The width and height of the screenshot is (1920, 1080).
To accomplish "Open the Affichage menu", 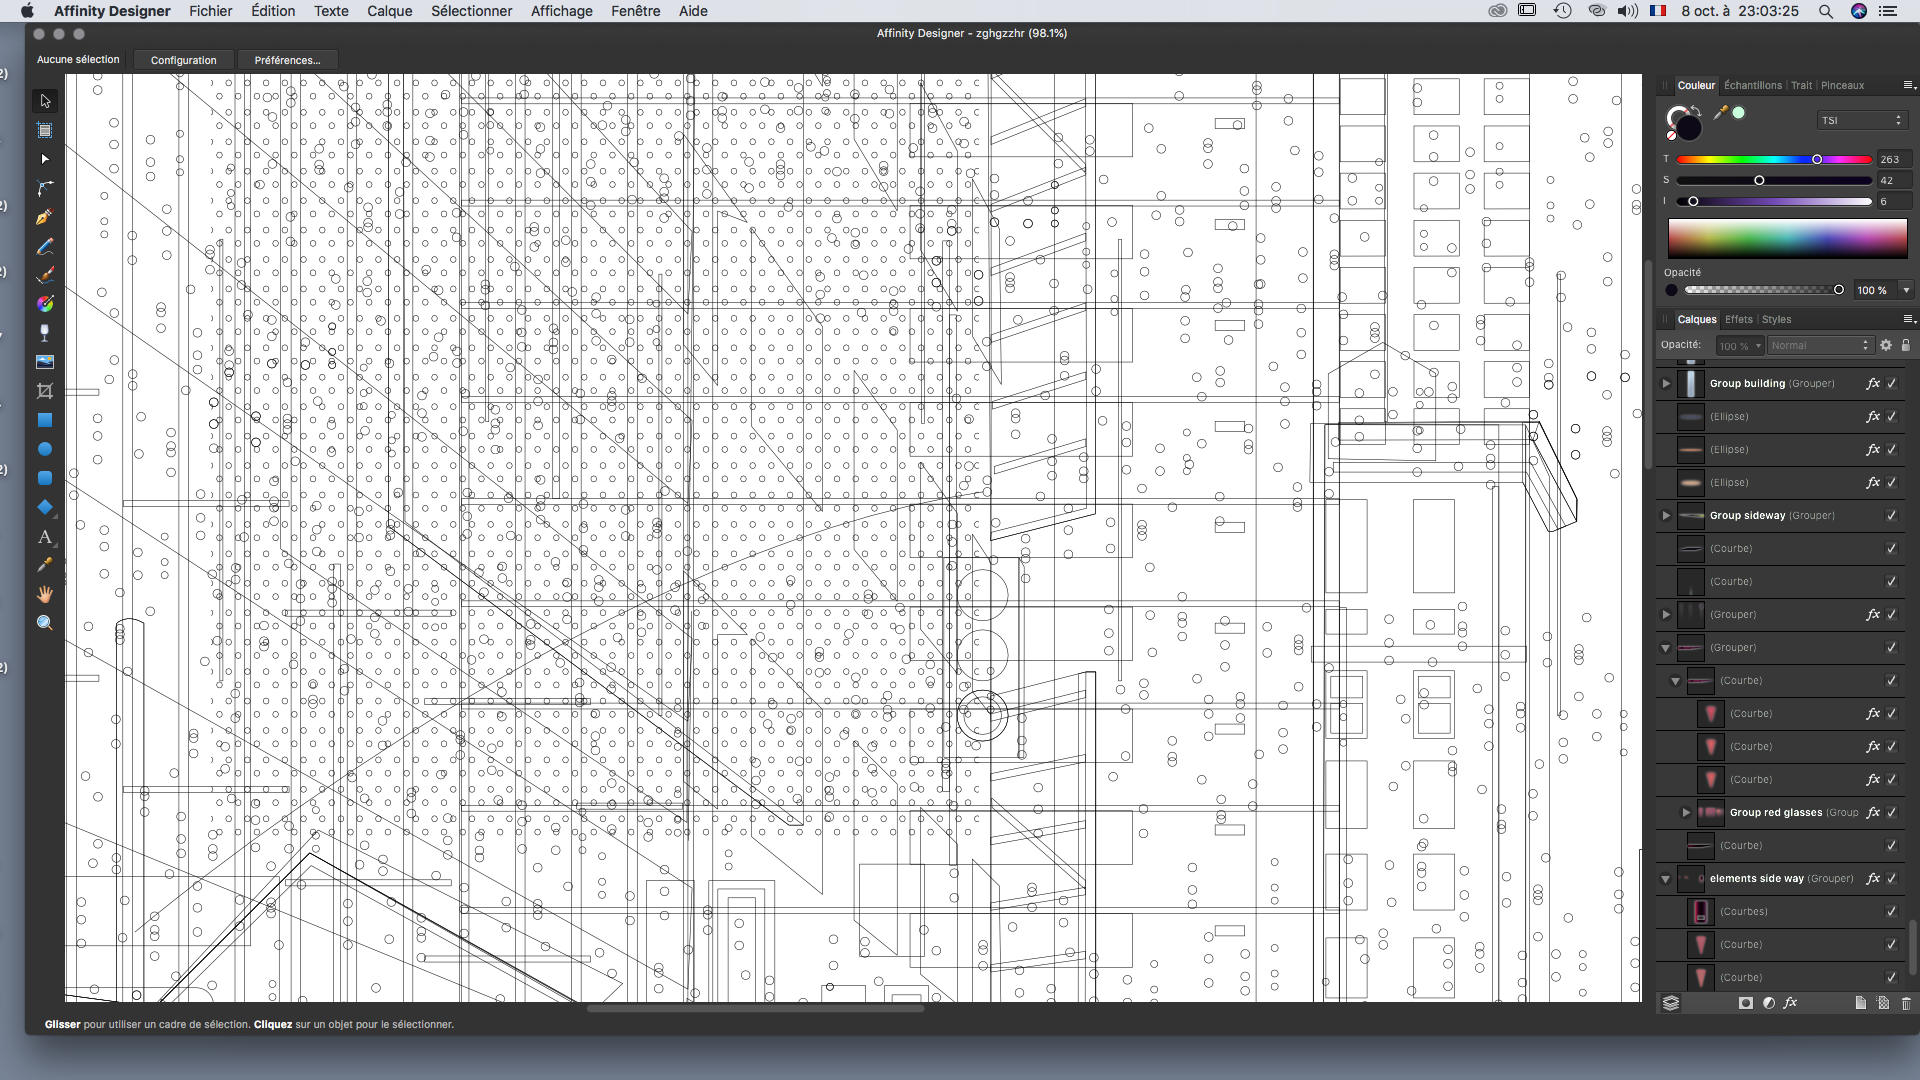I will pos(561,11).
